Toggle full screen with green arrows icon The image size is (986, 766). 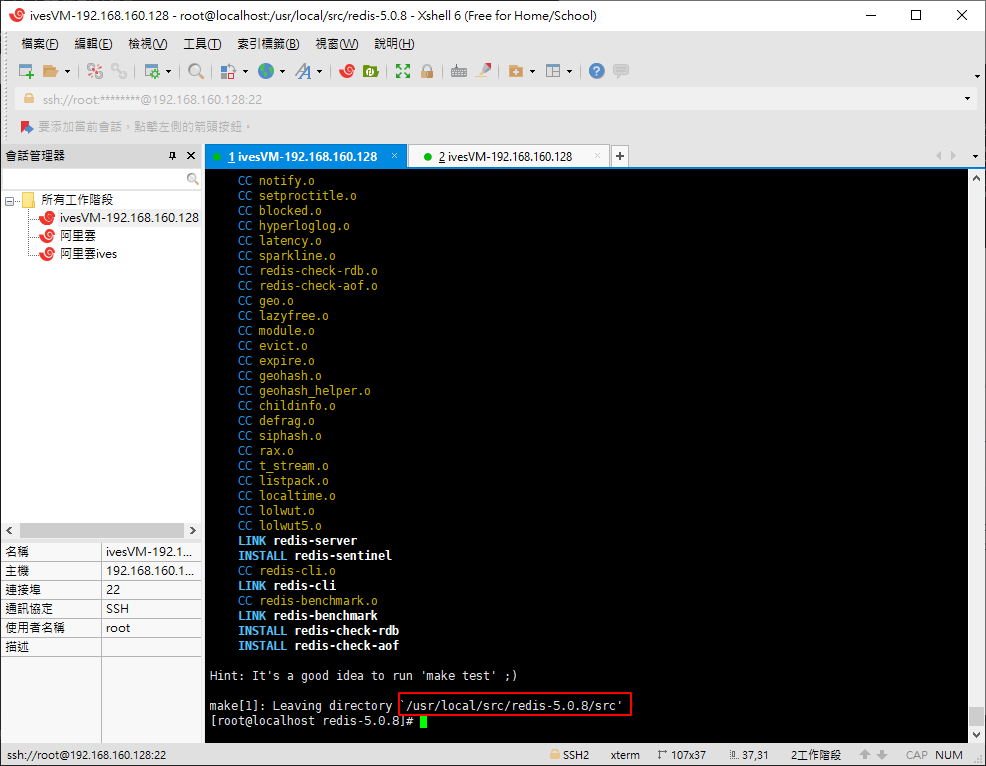(x=403, y=71)
